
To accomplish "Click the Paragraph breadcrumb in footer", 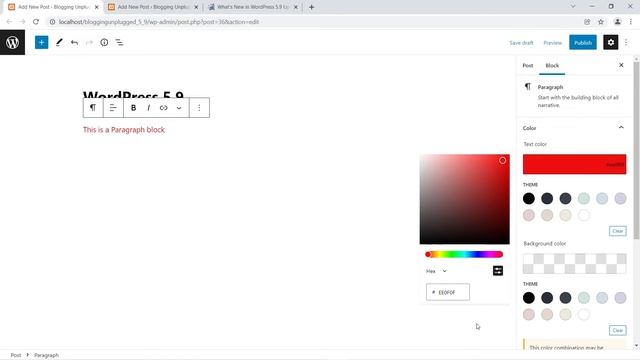I will 46,355.
